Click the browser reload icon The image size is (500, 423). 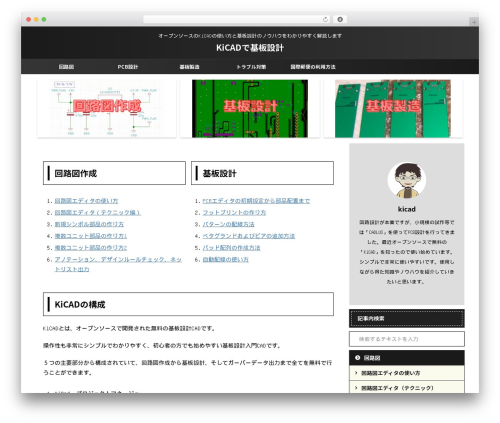pyautogui.click(x=325, y=19)
